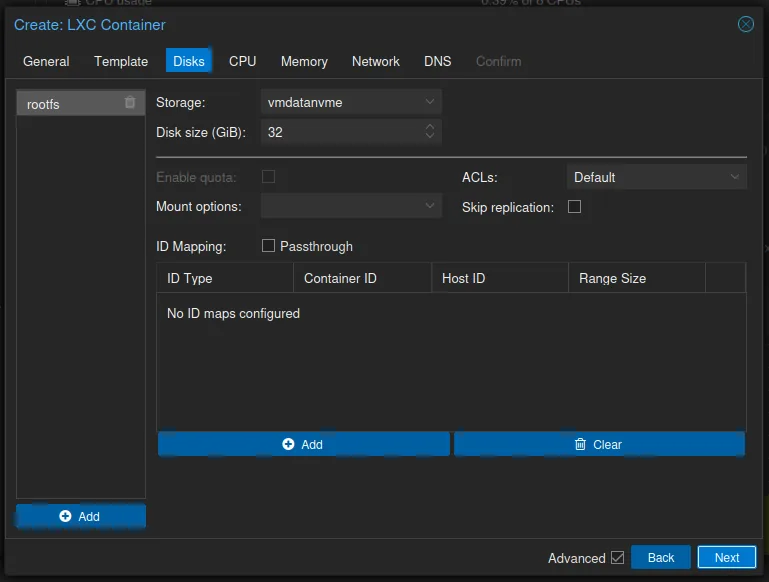Image resolution: width=769 pixels, height=582 pixels.
Task: Select the rootfs disk entry
Action: [x=81, y=103]
